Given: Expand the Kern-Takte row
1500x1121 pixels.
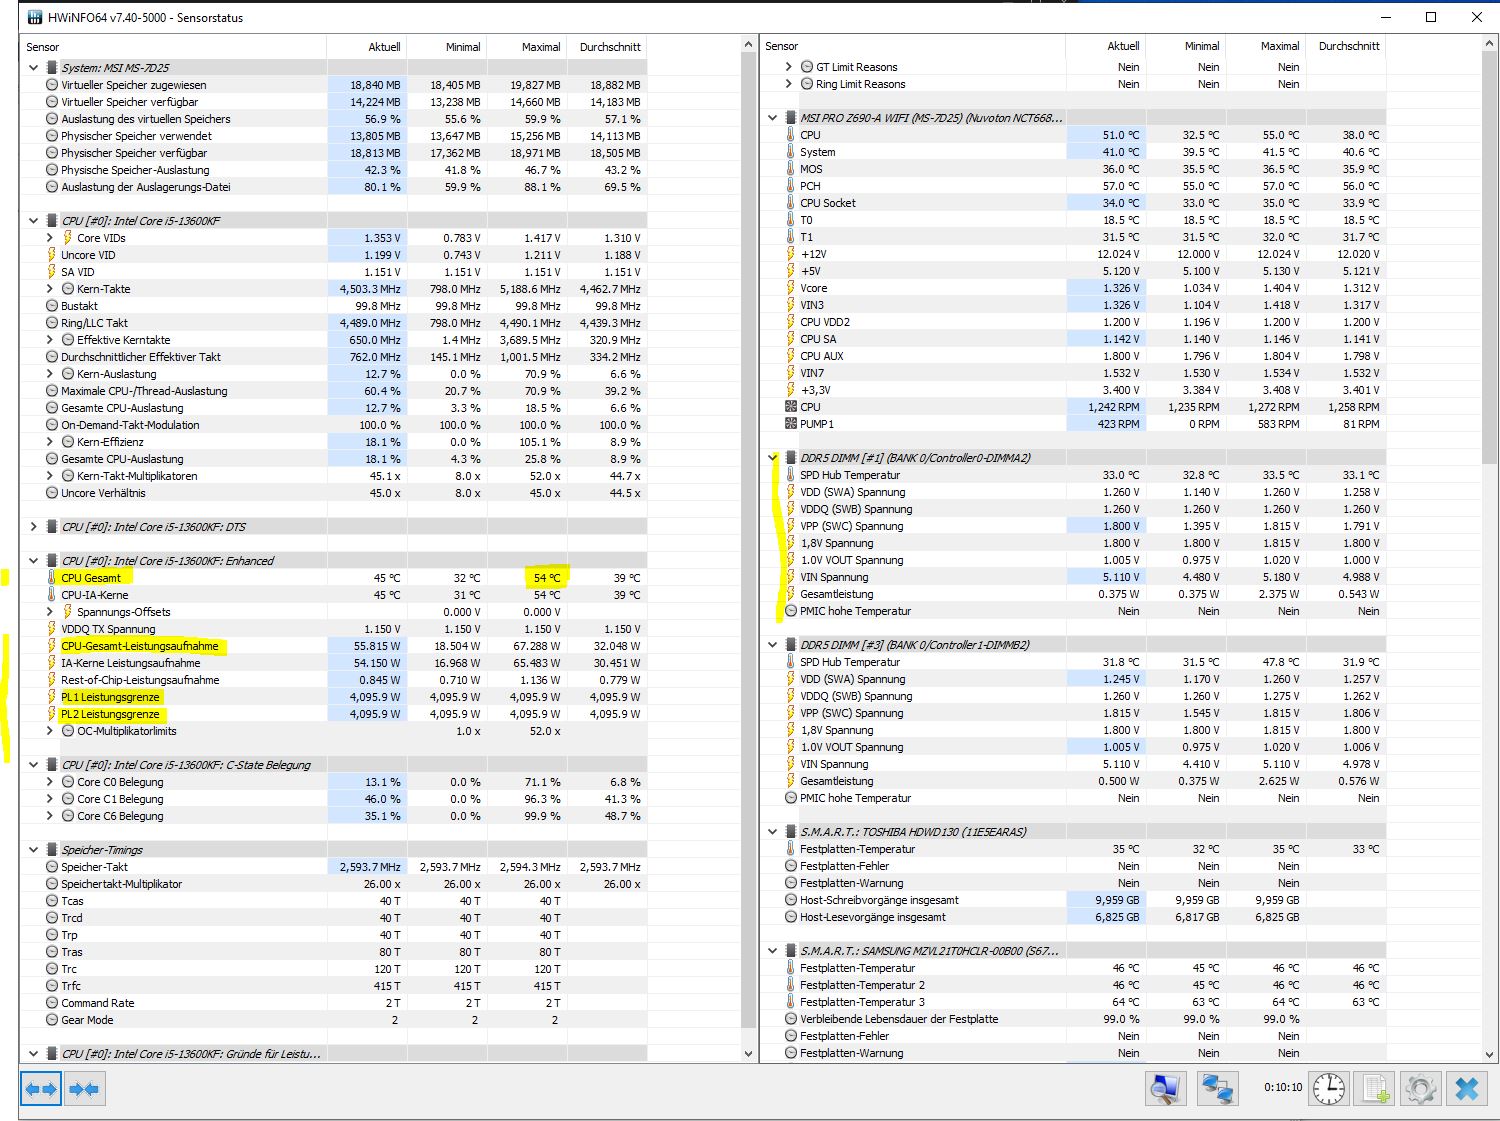Looking at the screenshot, I should click(x=50, y=289).
